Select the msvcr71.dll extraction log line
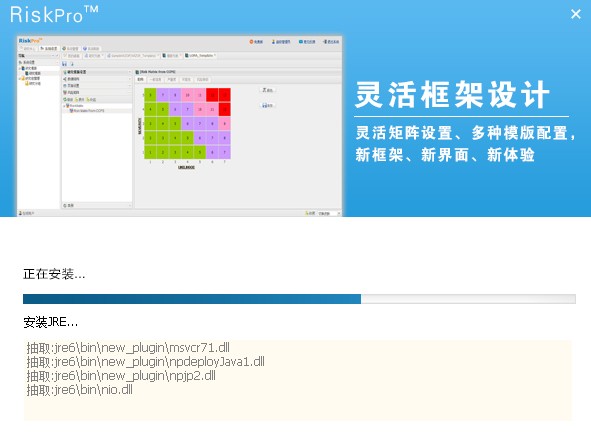Image resolution: width=591 pixels, height=439 pixels. pyautogui.click(x=128, y=347)
